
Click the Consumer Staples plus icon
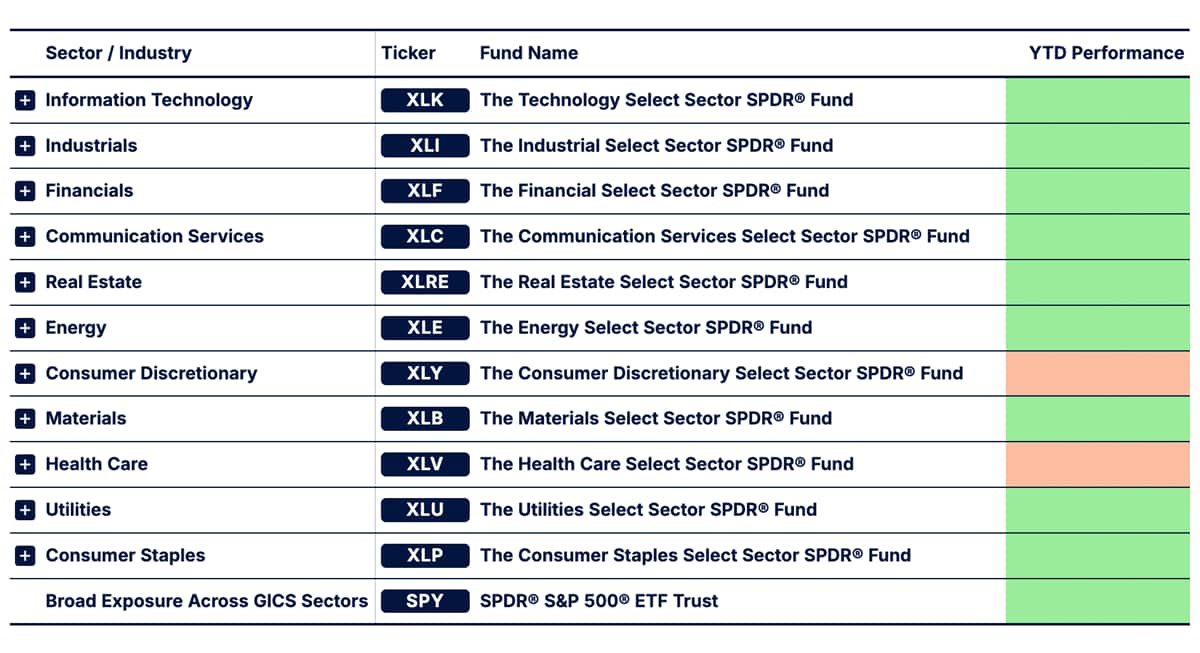26,556
